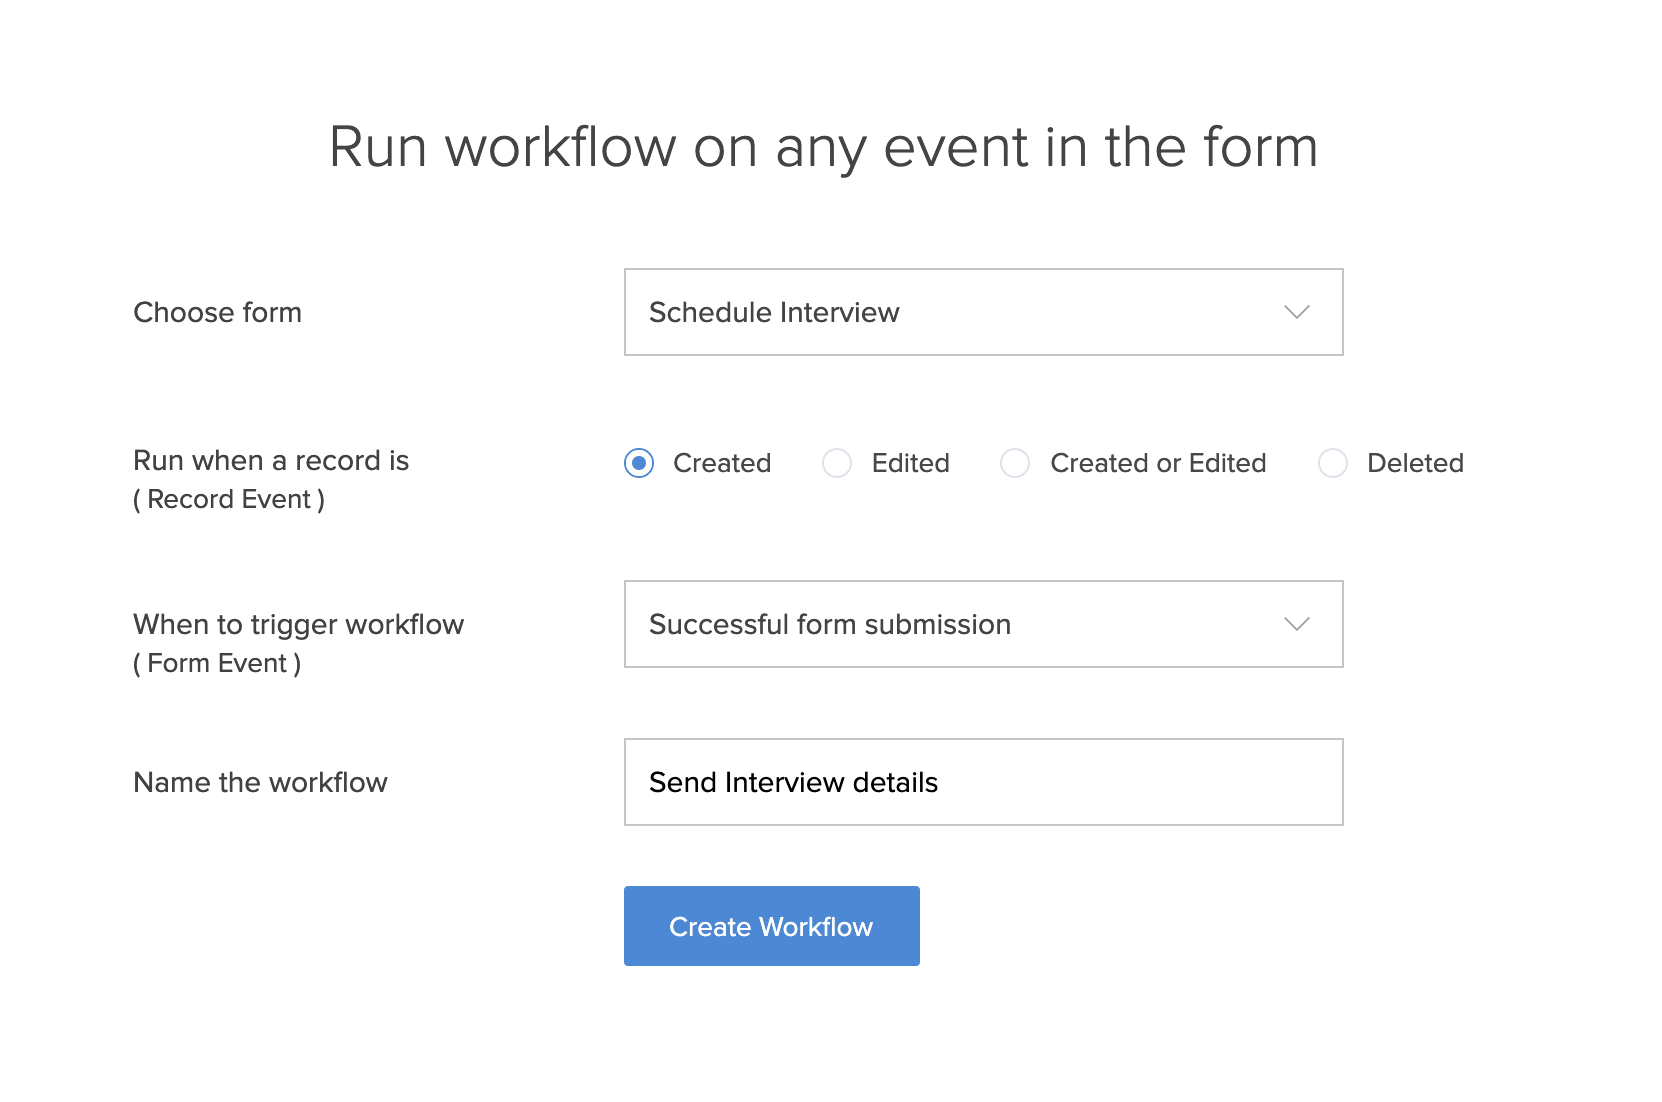1662x1102 pixels.
Task: Click the "Created or Edited" label text
Action: pyautogui.click(x=1158, y=463)
